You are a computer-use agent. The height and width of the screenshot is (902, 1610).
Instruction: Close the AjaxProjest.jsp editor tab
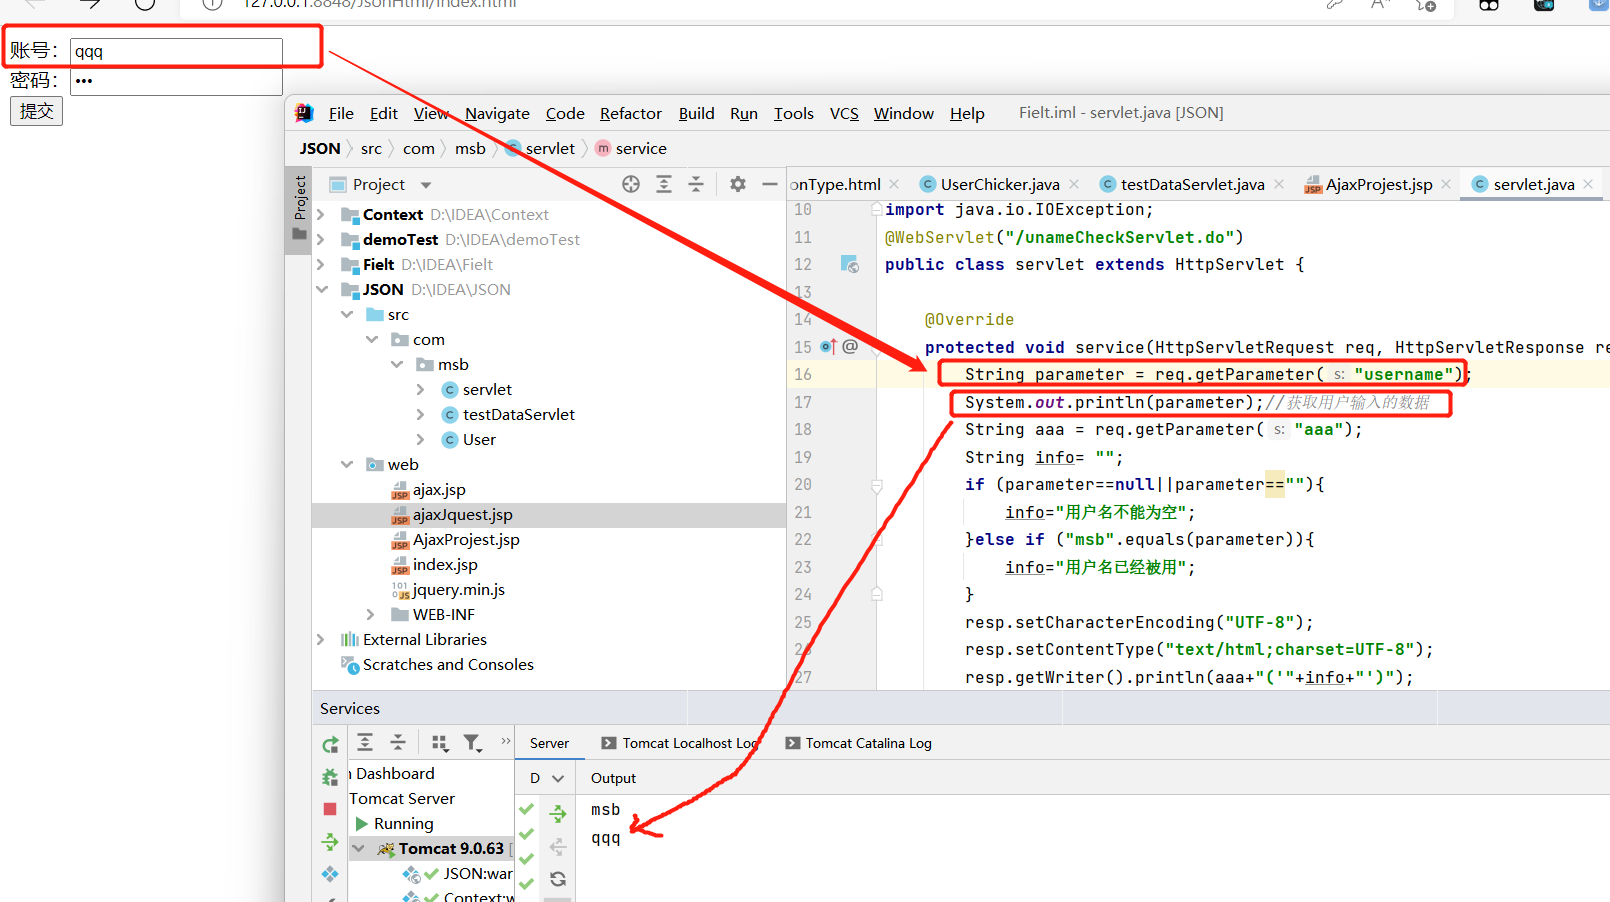tap(1446, 184)
